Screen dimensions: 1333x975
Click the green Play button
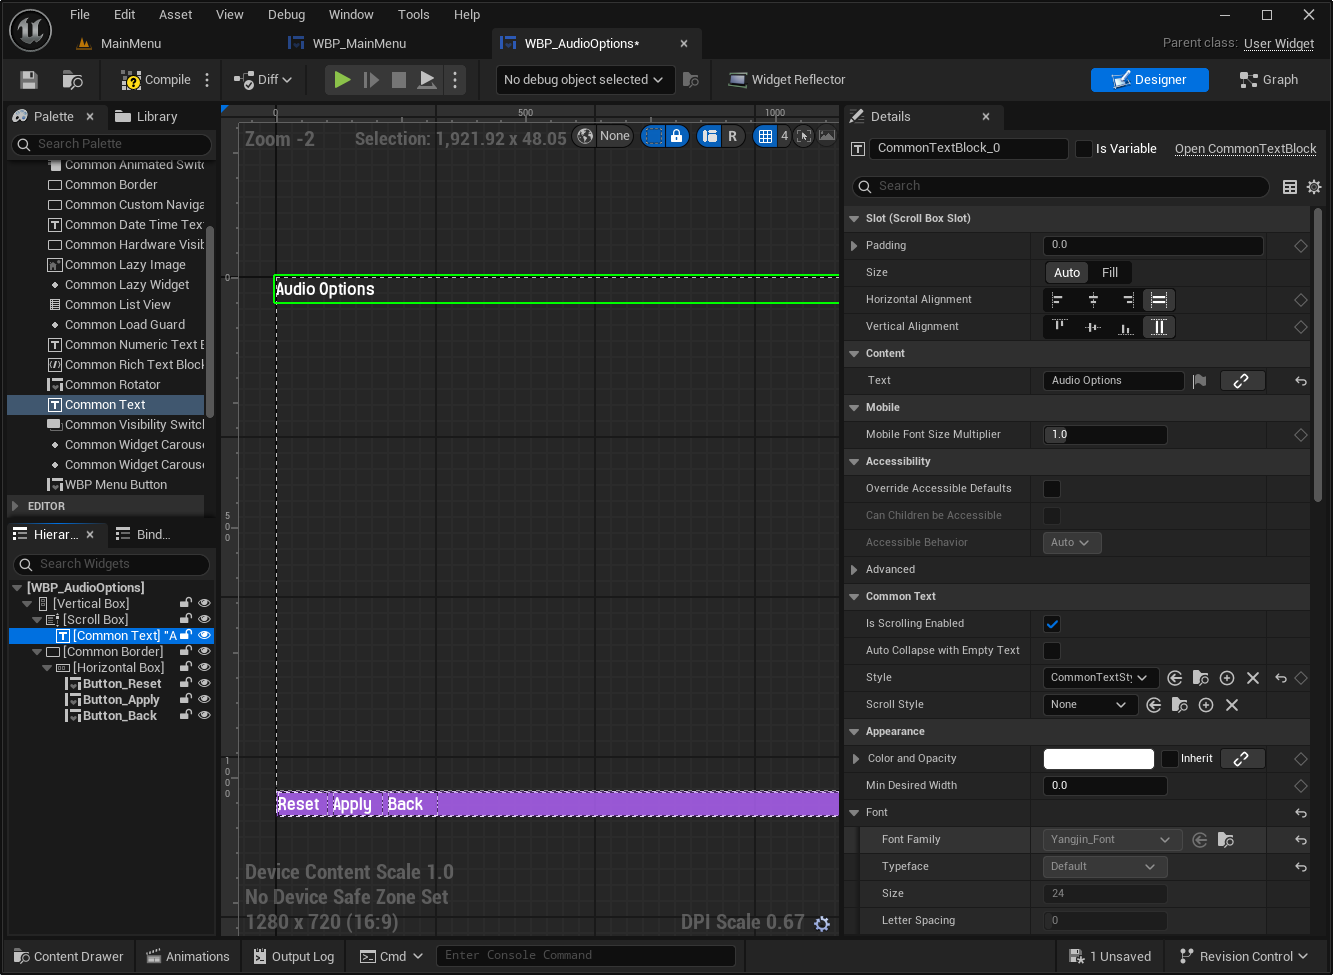pyautogui.click(x=342, y=80)
